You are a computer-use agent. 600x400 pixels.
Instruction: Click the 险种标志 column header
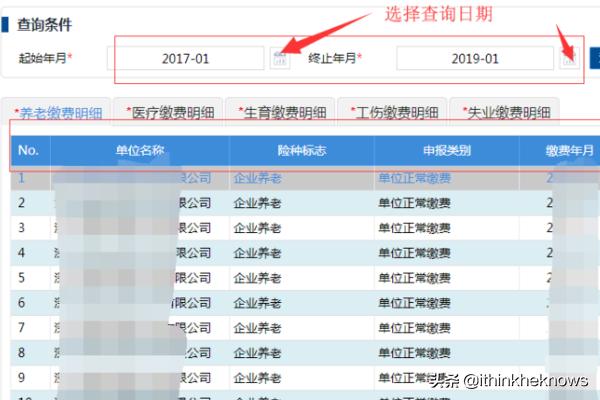tap(302, 150)
